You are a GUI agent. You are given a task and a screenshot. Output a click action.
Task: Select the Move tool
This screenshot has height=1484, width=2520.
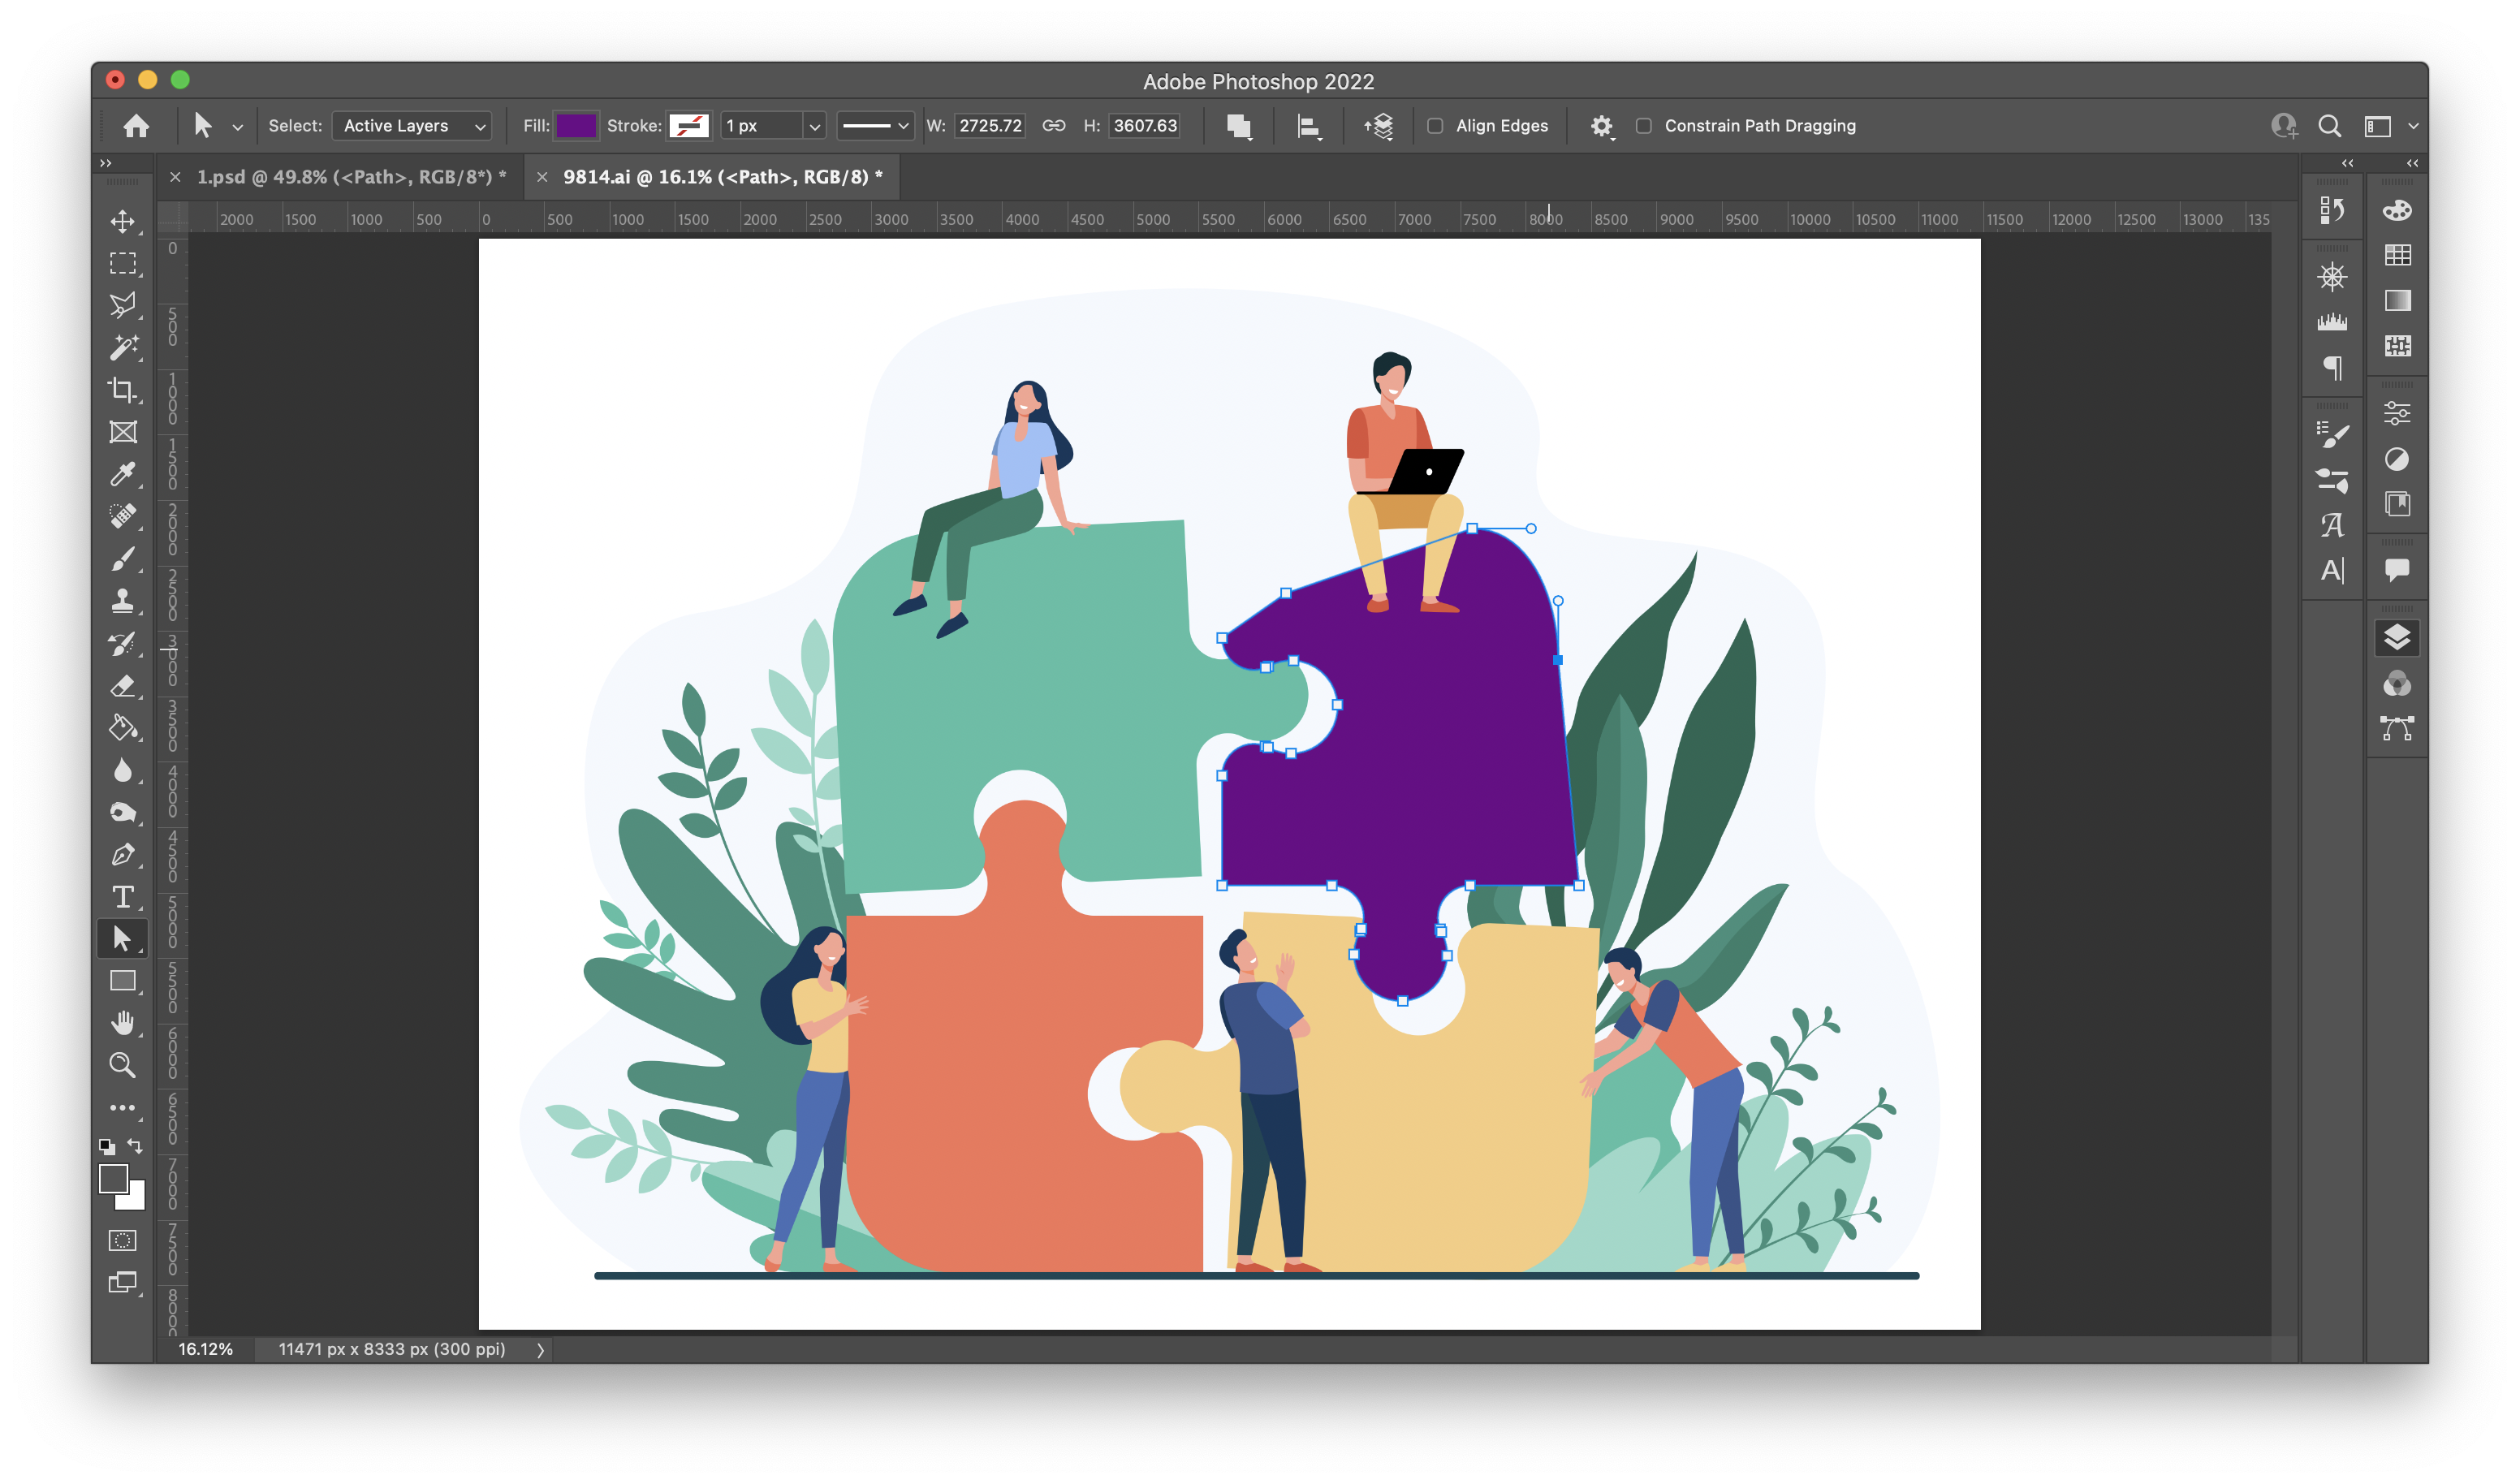123,221
